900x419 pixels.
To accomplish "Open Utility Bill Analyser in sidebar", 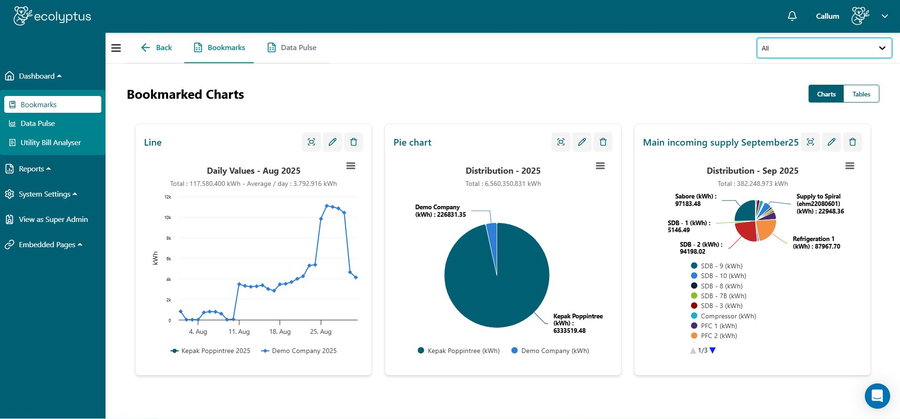I will coord(50,143).
